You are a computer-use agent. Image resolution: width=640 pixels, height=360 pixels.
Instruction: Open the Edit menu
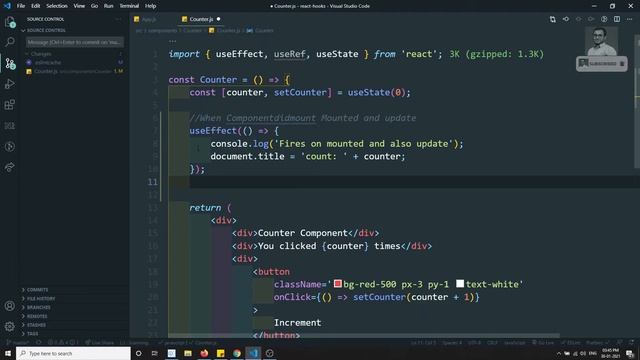click(36, 6)
